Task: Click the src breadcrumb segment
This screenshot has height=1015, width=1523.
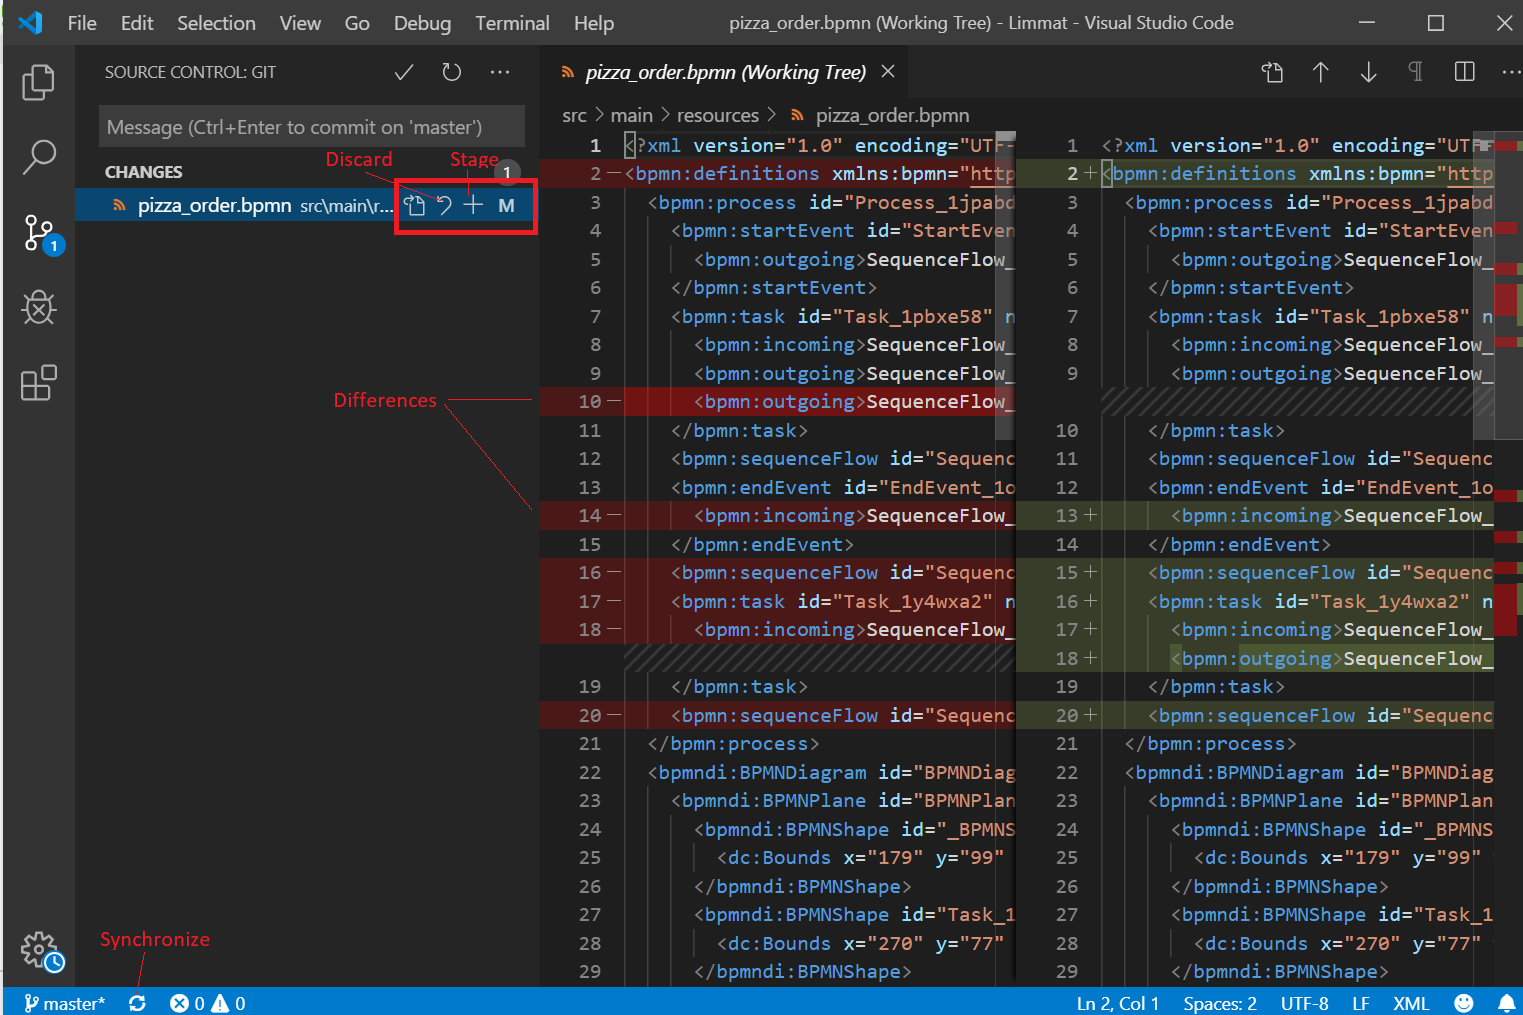Action: [x=574, y=116]
